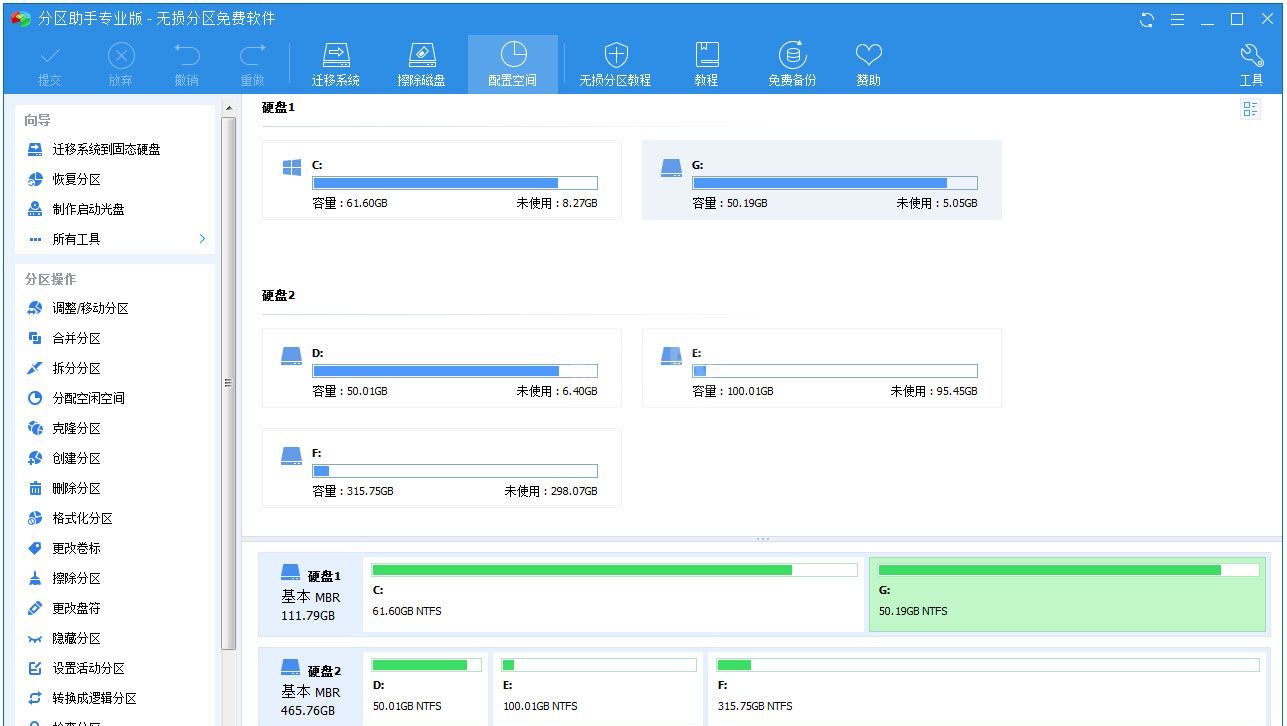The image size is (1287, 726).
Task: Select the D: partition card
Action: coord(442,368)
